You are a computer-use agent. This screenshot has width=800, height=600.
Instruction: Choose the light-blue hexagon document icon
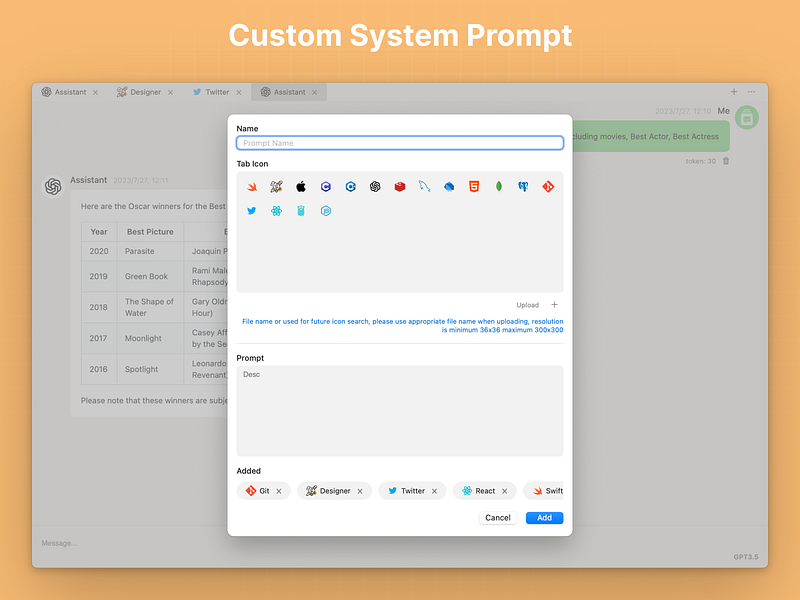[326, 211]
